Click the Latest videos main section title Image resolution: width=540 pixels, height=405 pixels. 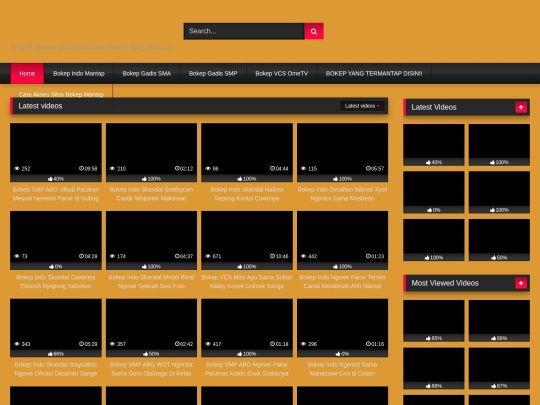(40, 106)
